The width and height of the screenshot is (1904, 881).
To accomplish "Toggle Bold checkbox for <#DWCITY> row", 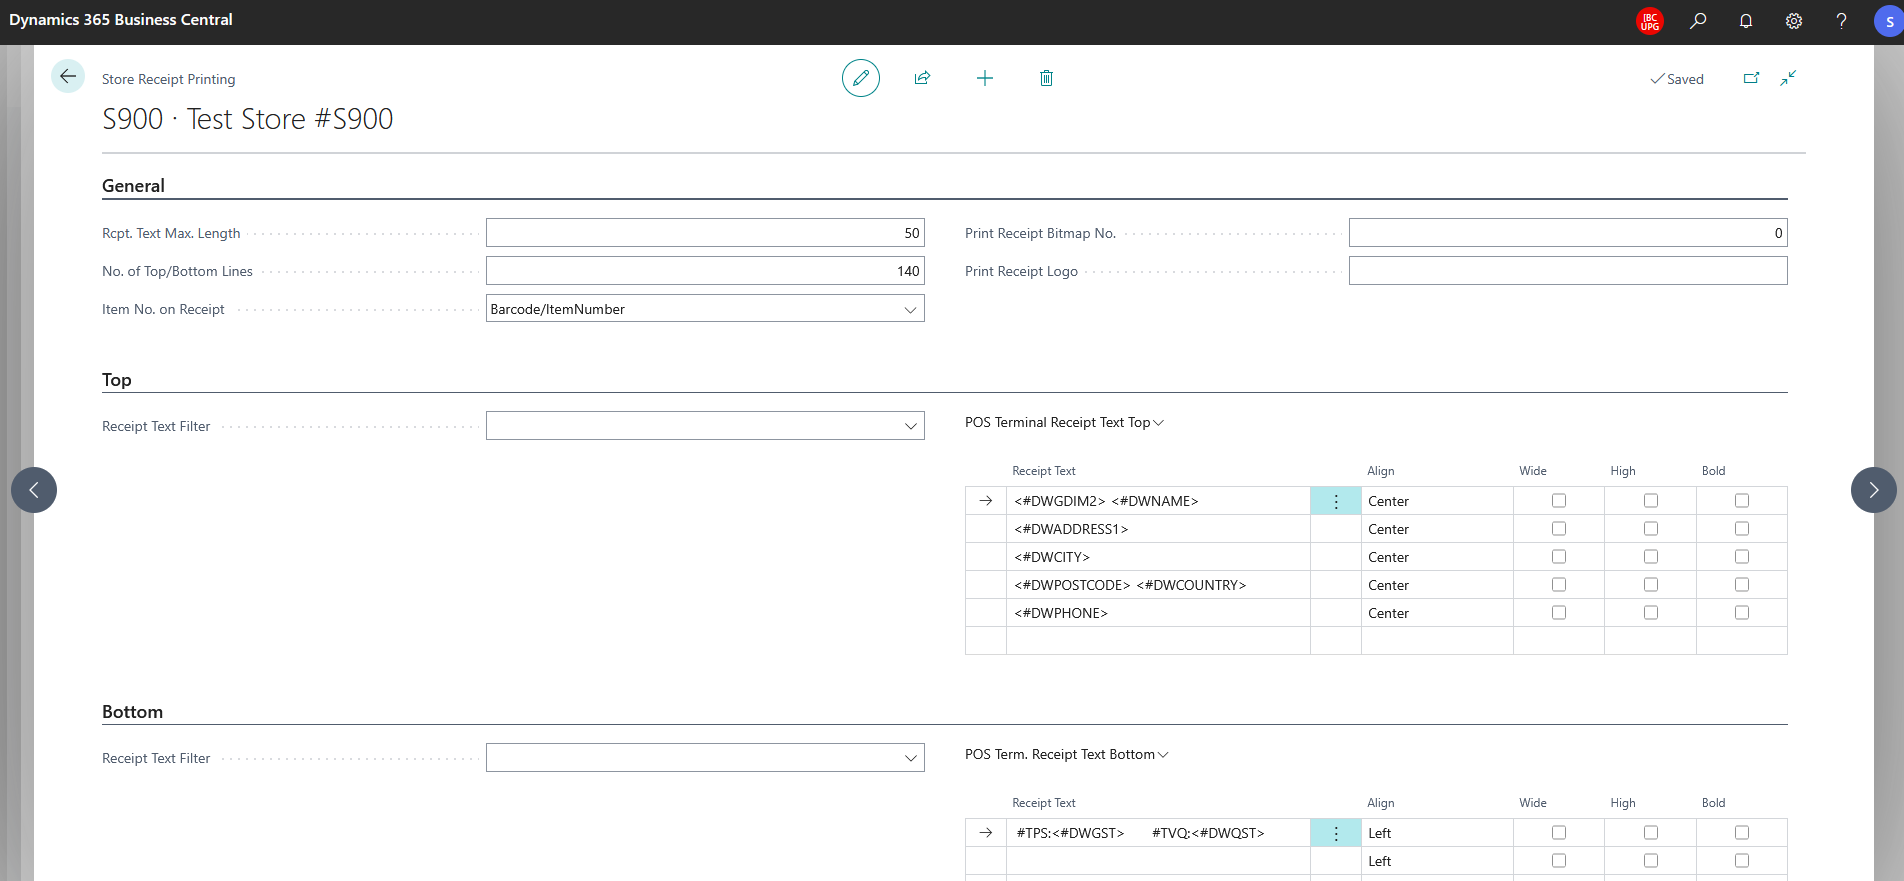I will coord(1742,557).
